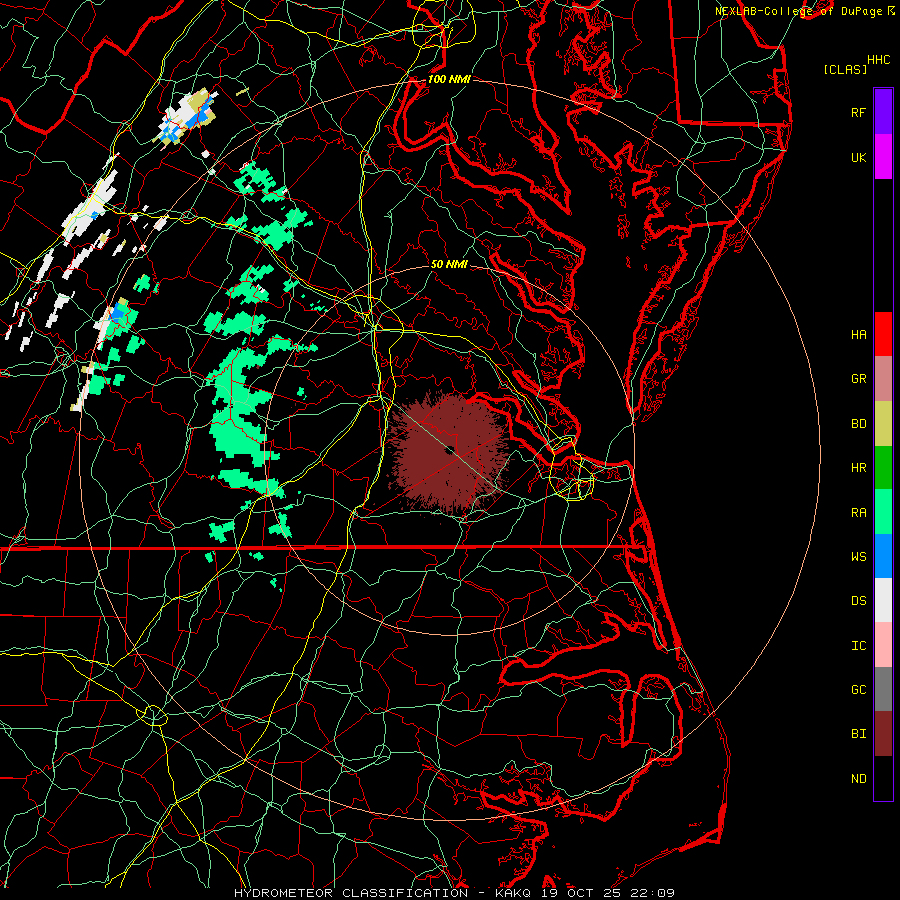Click the 50 NMI range ring label
Screen dimensions: 900x900
coord(449,264)
